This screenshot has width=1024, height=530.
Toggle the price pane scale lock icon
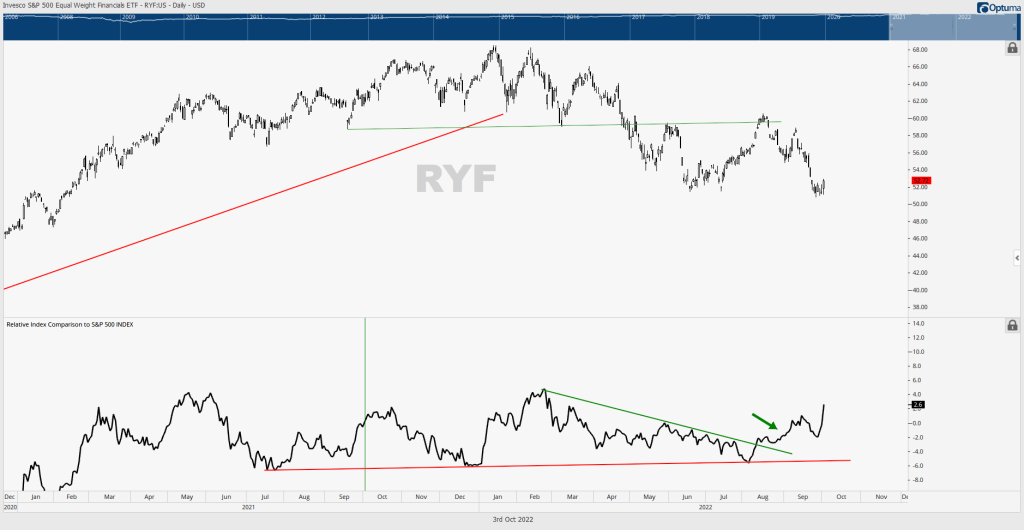pos(1012,48)
